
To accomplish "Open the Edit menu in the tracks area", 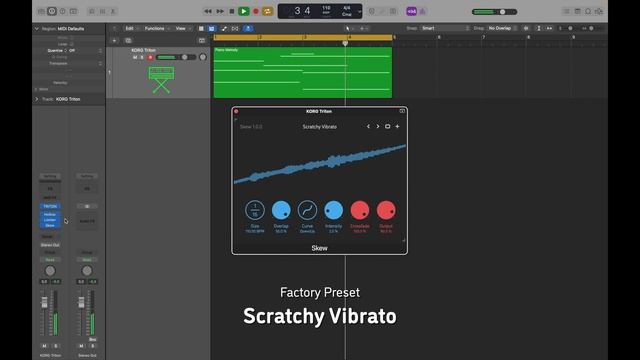I will (x=131, y=28).
